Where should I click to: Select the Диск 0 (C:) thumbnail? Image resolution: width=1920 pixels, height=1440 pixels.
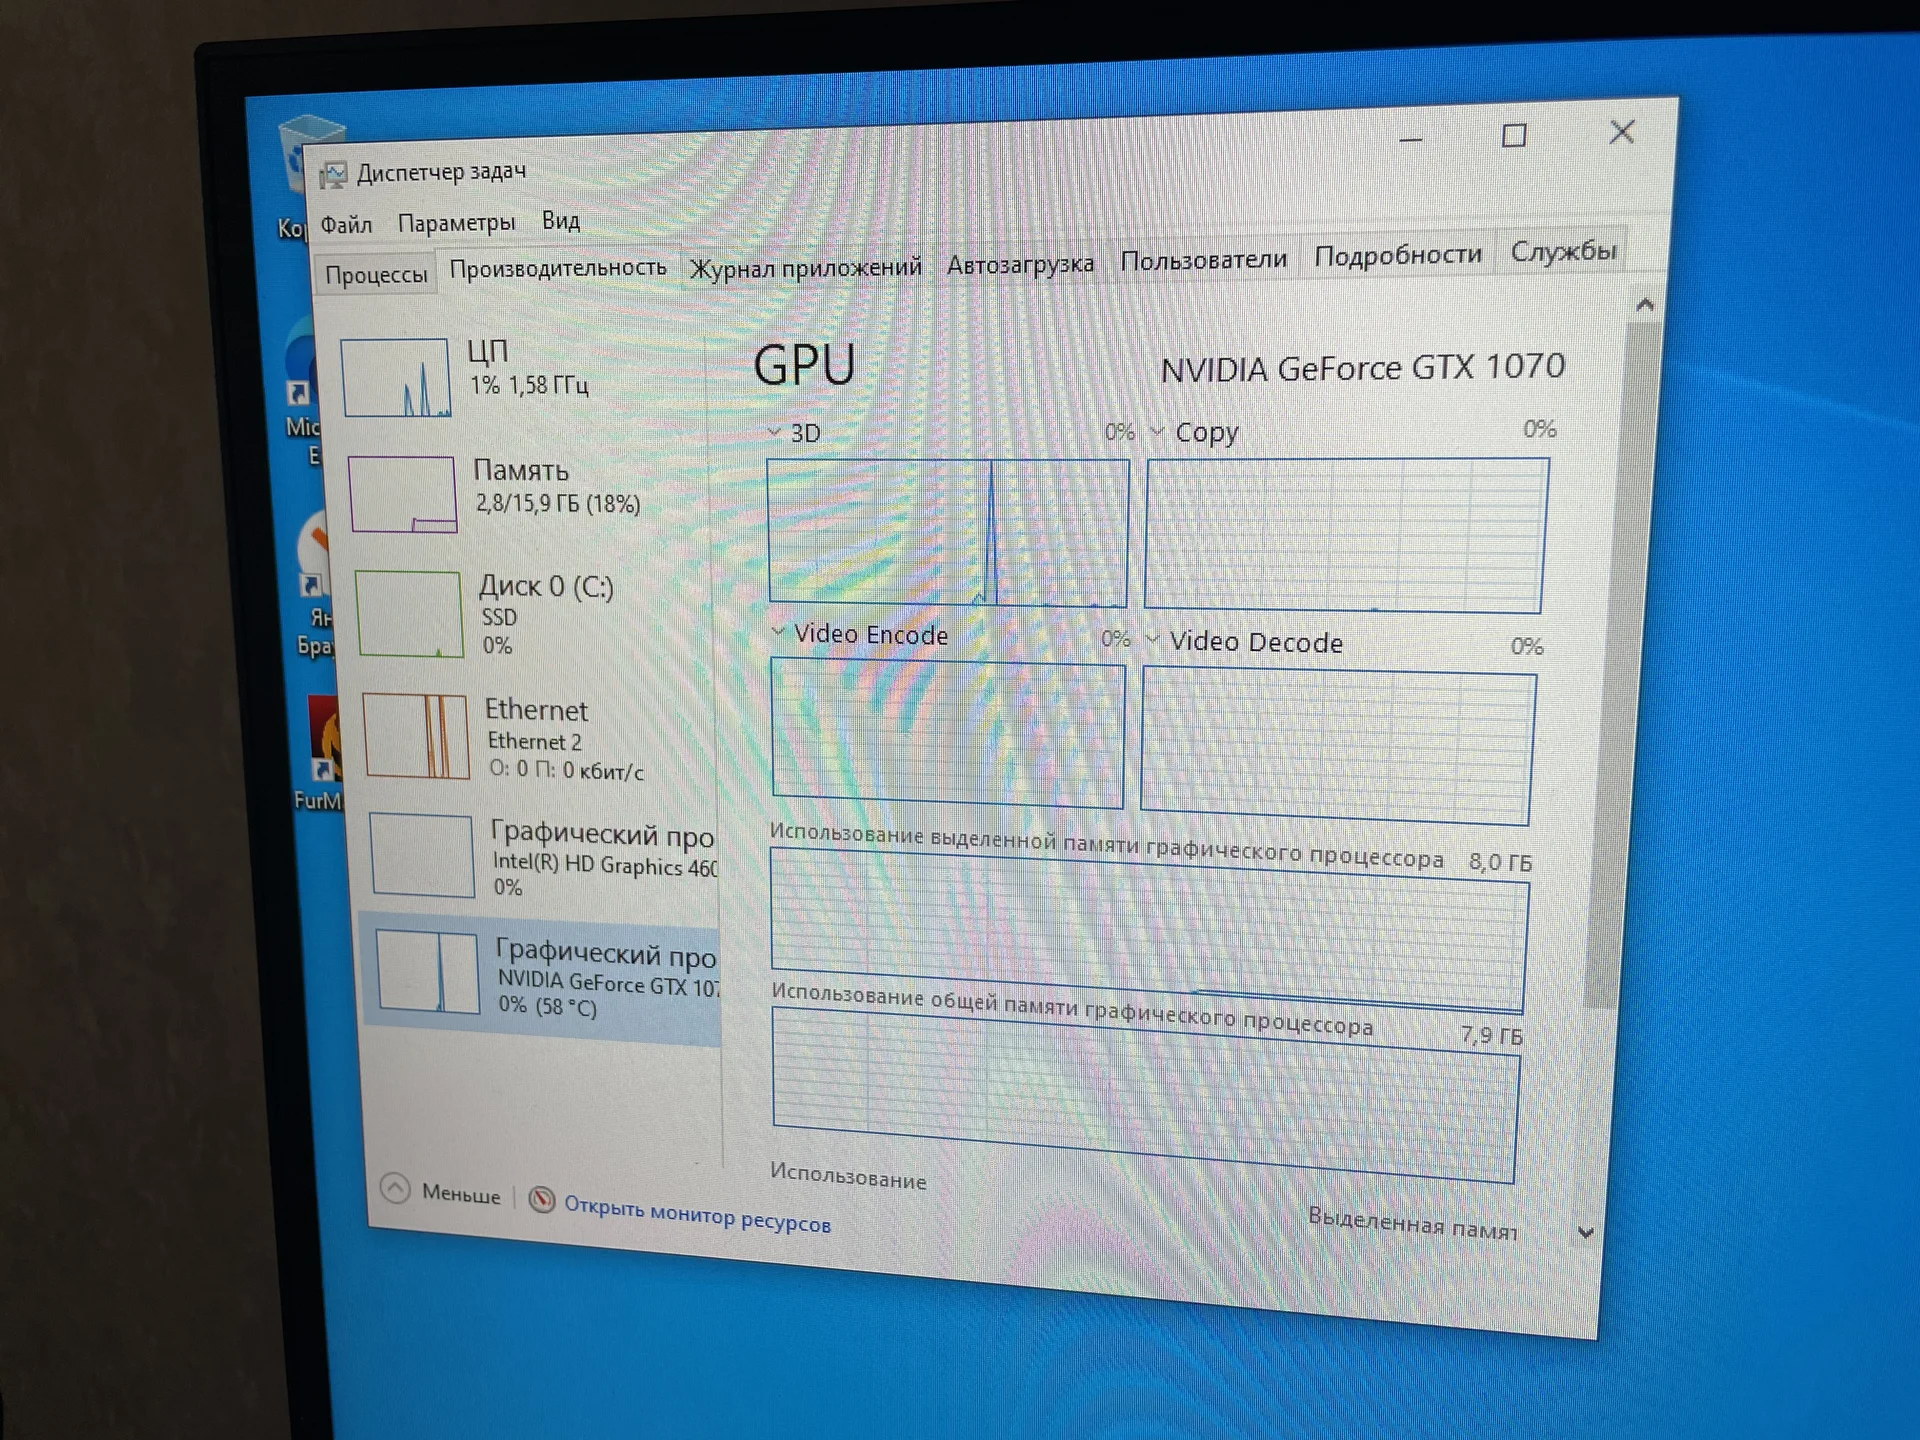pos(409,614)
